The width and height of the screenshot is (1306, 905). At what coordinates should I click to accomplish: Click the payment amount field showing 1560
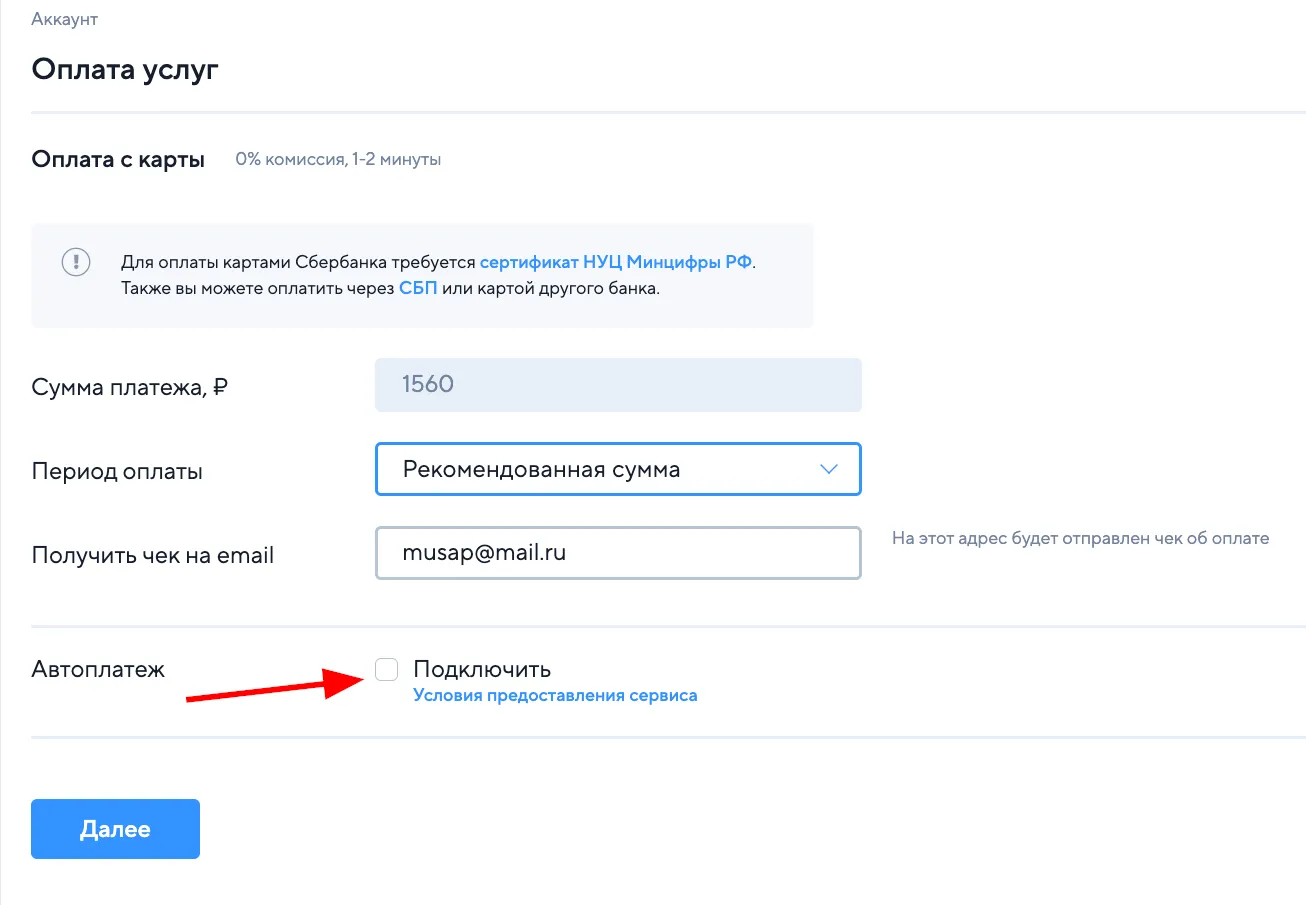(618, 384)
